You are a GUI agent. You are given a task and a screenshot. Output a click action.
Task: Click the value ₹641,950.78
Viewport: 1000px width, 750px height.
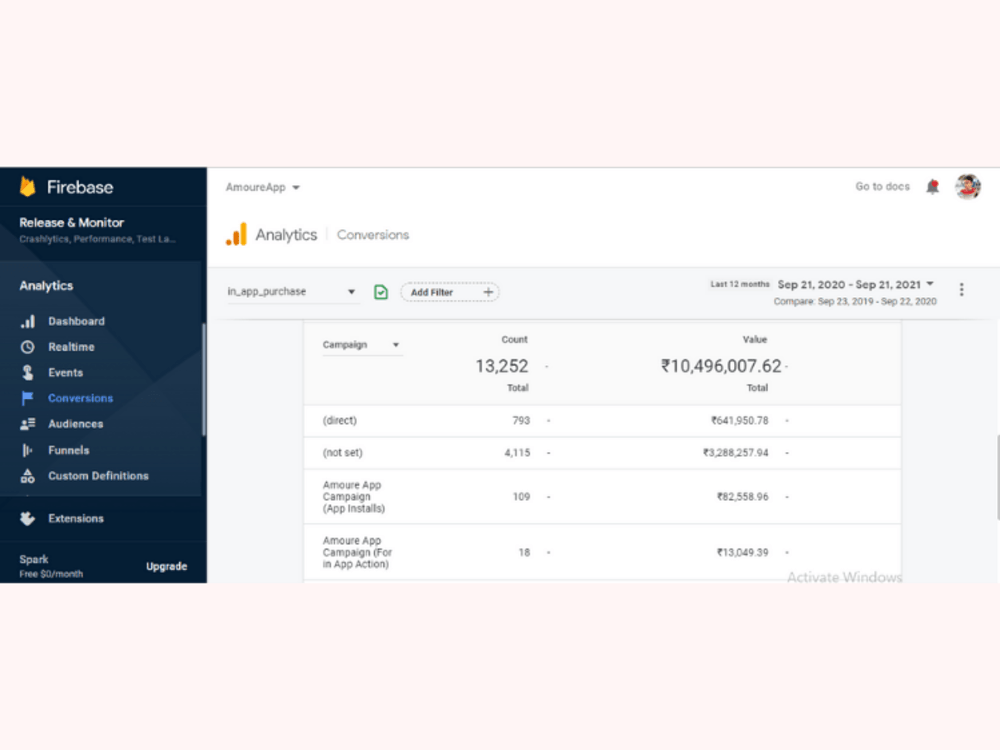pos(740,421)
